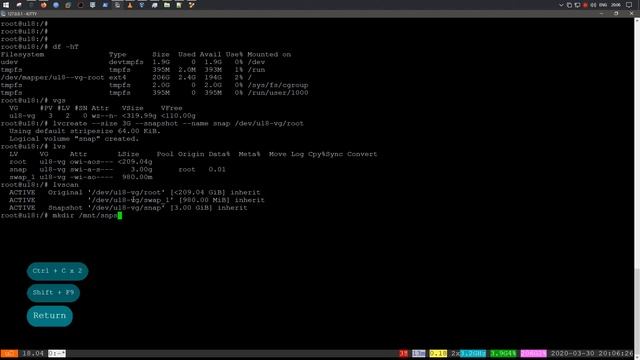Open the Dropbox taskbar icon

(142, 5)
